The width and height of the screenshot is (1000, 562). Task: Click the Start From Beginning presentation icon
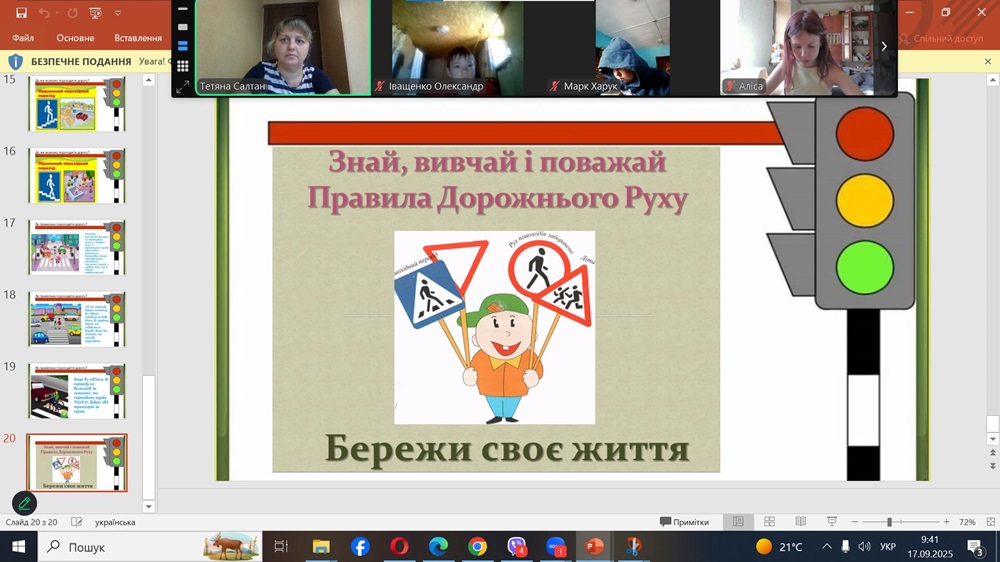pos(95,13)
